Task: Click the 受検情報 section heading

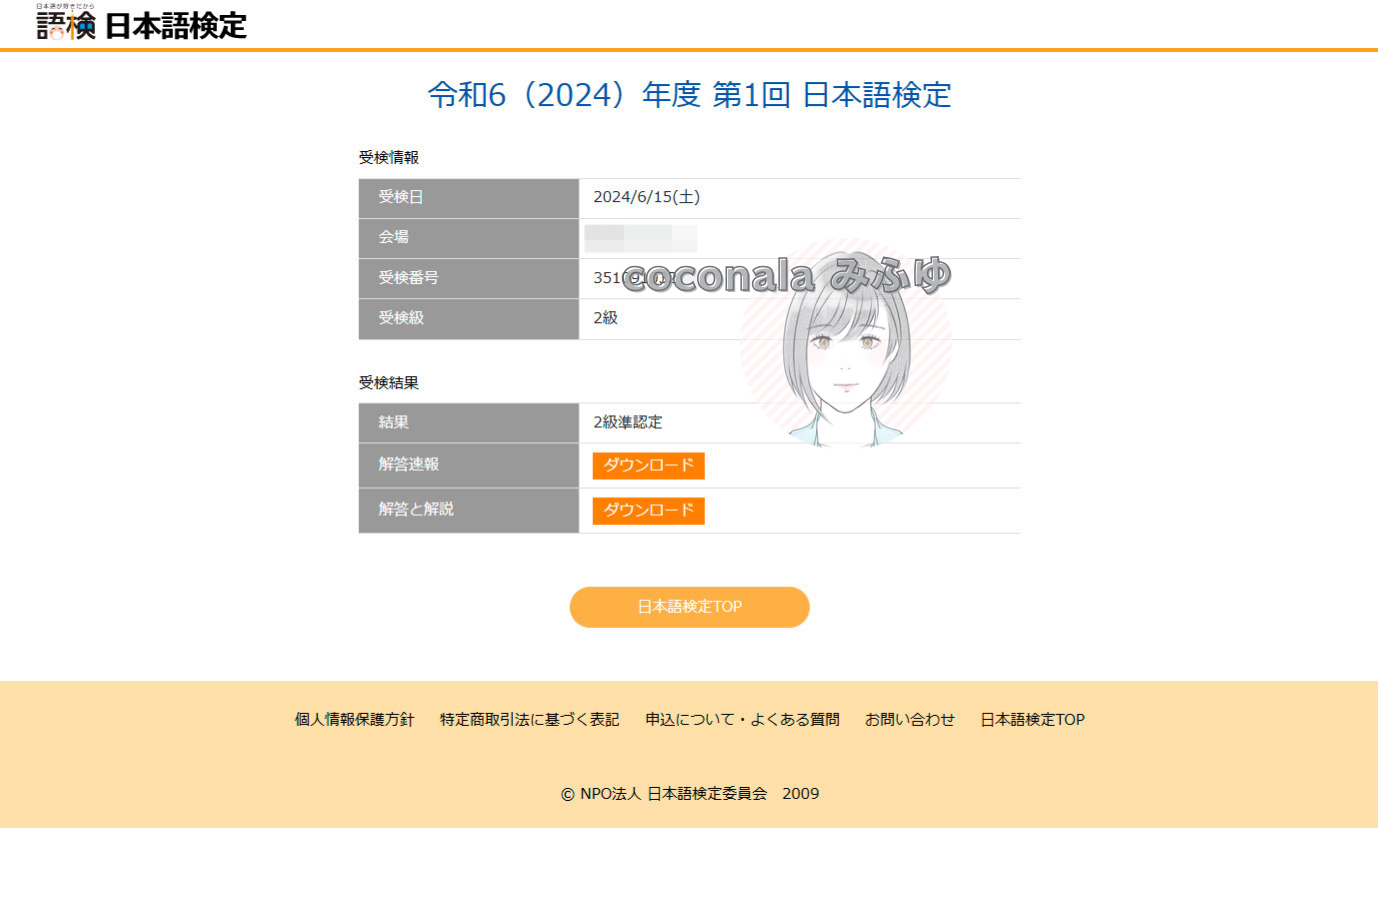Action: 389,158
